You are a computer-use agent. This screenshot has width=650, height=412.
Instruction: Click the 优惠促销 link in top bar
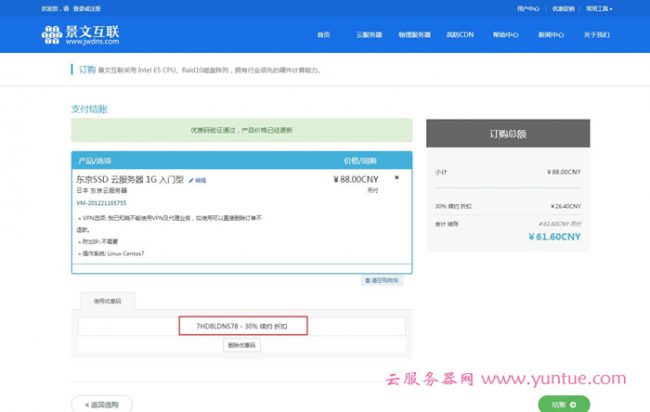click(564, 8)
